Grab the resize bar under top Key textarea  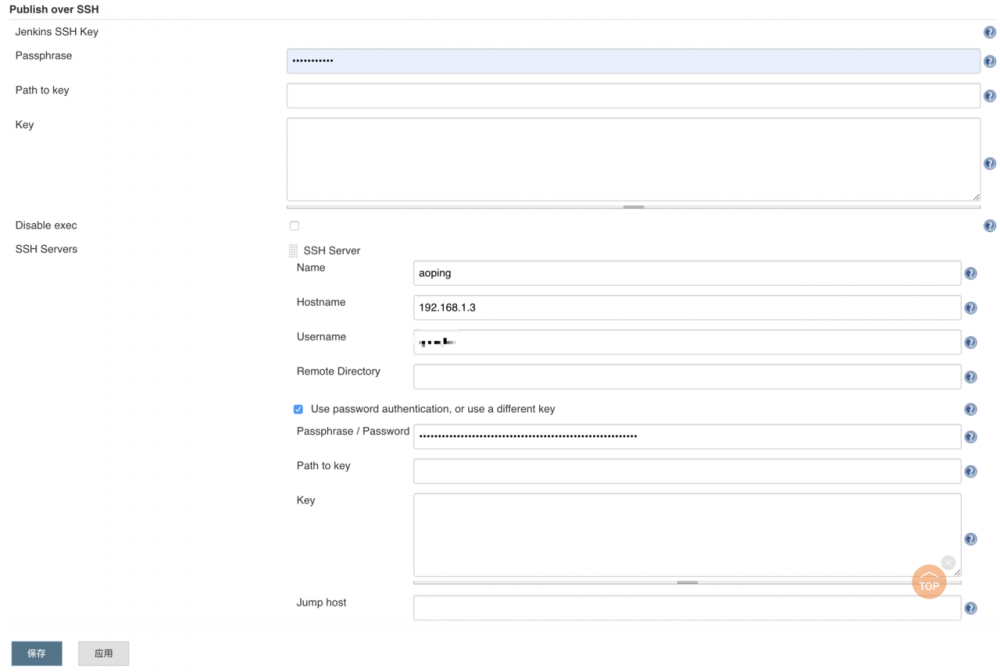(x=633, y=207)
